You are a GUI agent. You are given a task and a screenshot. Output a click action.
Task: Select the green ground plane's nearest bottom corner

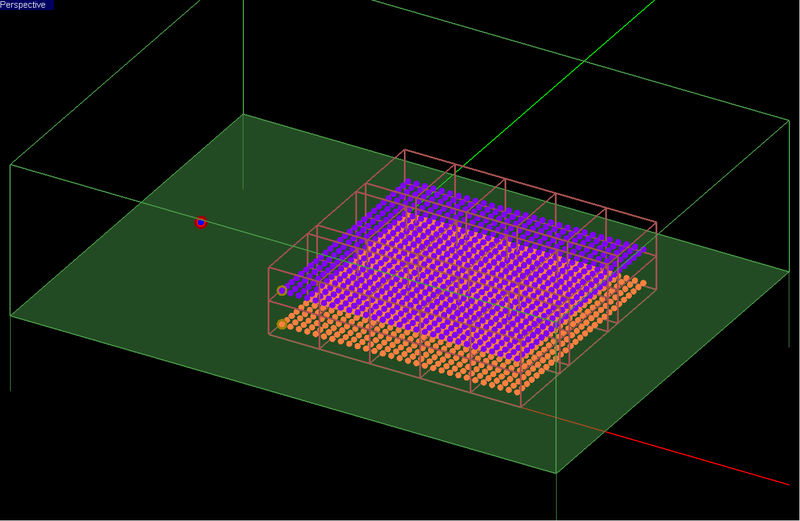tap(556, 473)
